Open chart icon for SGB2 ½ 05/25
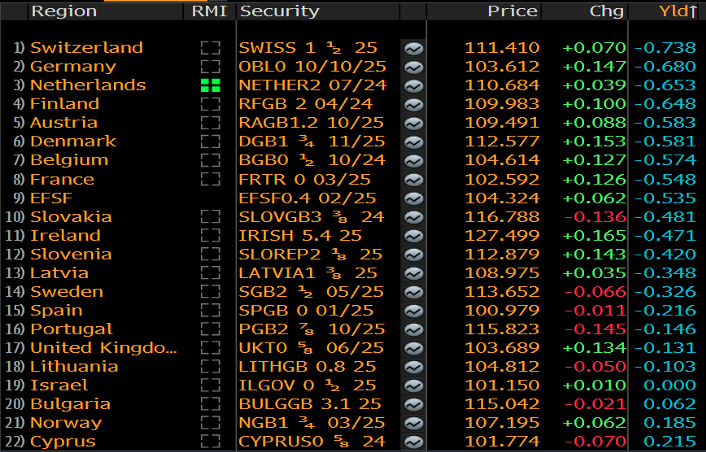706x452 pixels. (x=413, y=292)
